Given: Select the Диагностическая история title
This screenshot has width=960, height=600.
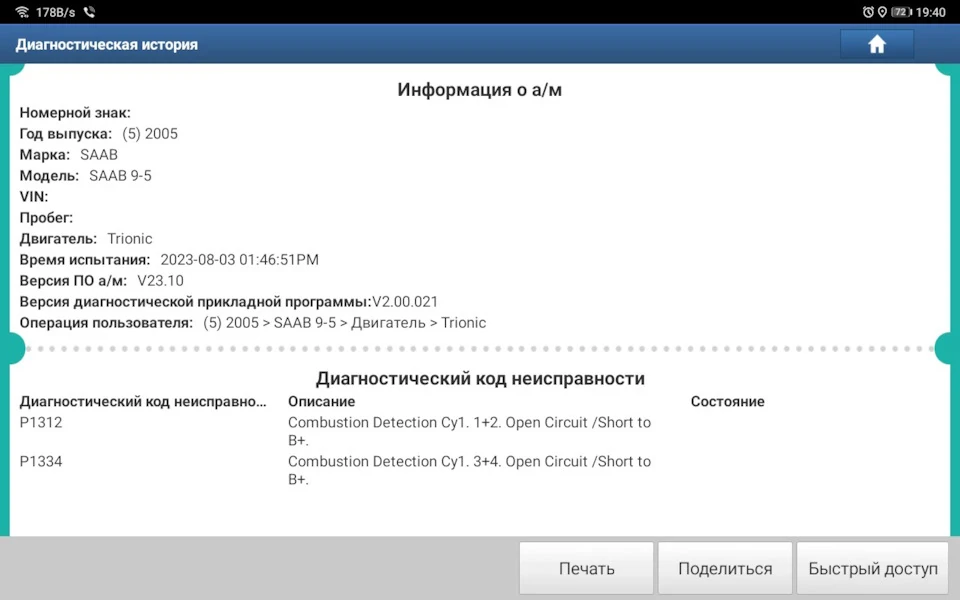Looking at the screenshot, I should click(107, 45).
